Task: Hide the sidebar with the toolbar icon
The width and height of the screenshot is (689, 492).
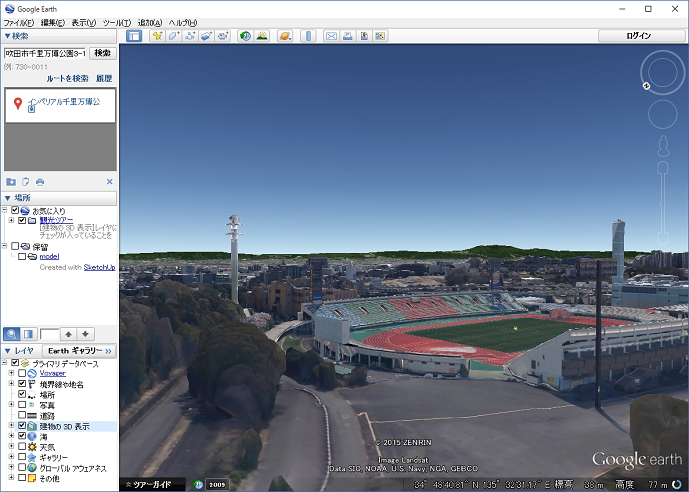Action: coord(134,36)
